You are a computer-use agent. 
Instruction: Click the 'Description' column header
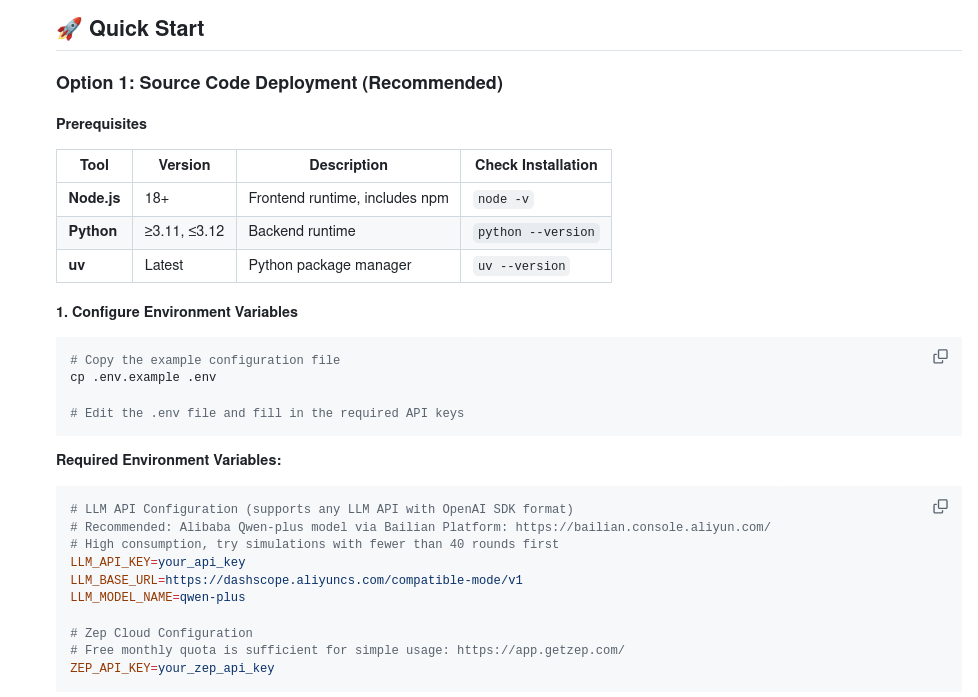tap(348, 165)
